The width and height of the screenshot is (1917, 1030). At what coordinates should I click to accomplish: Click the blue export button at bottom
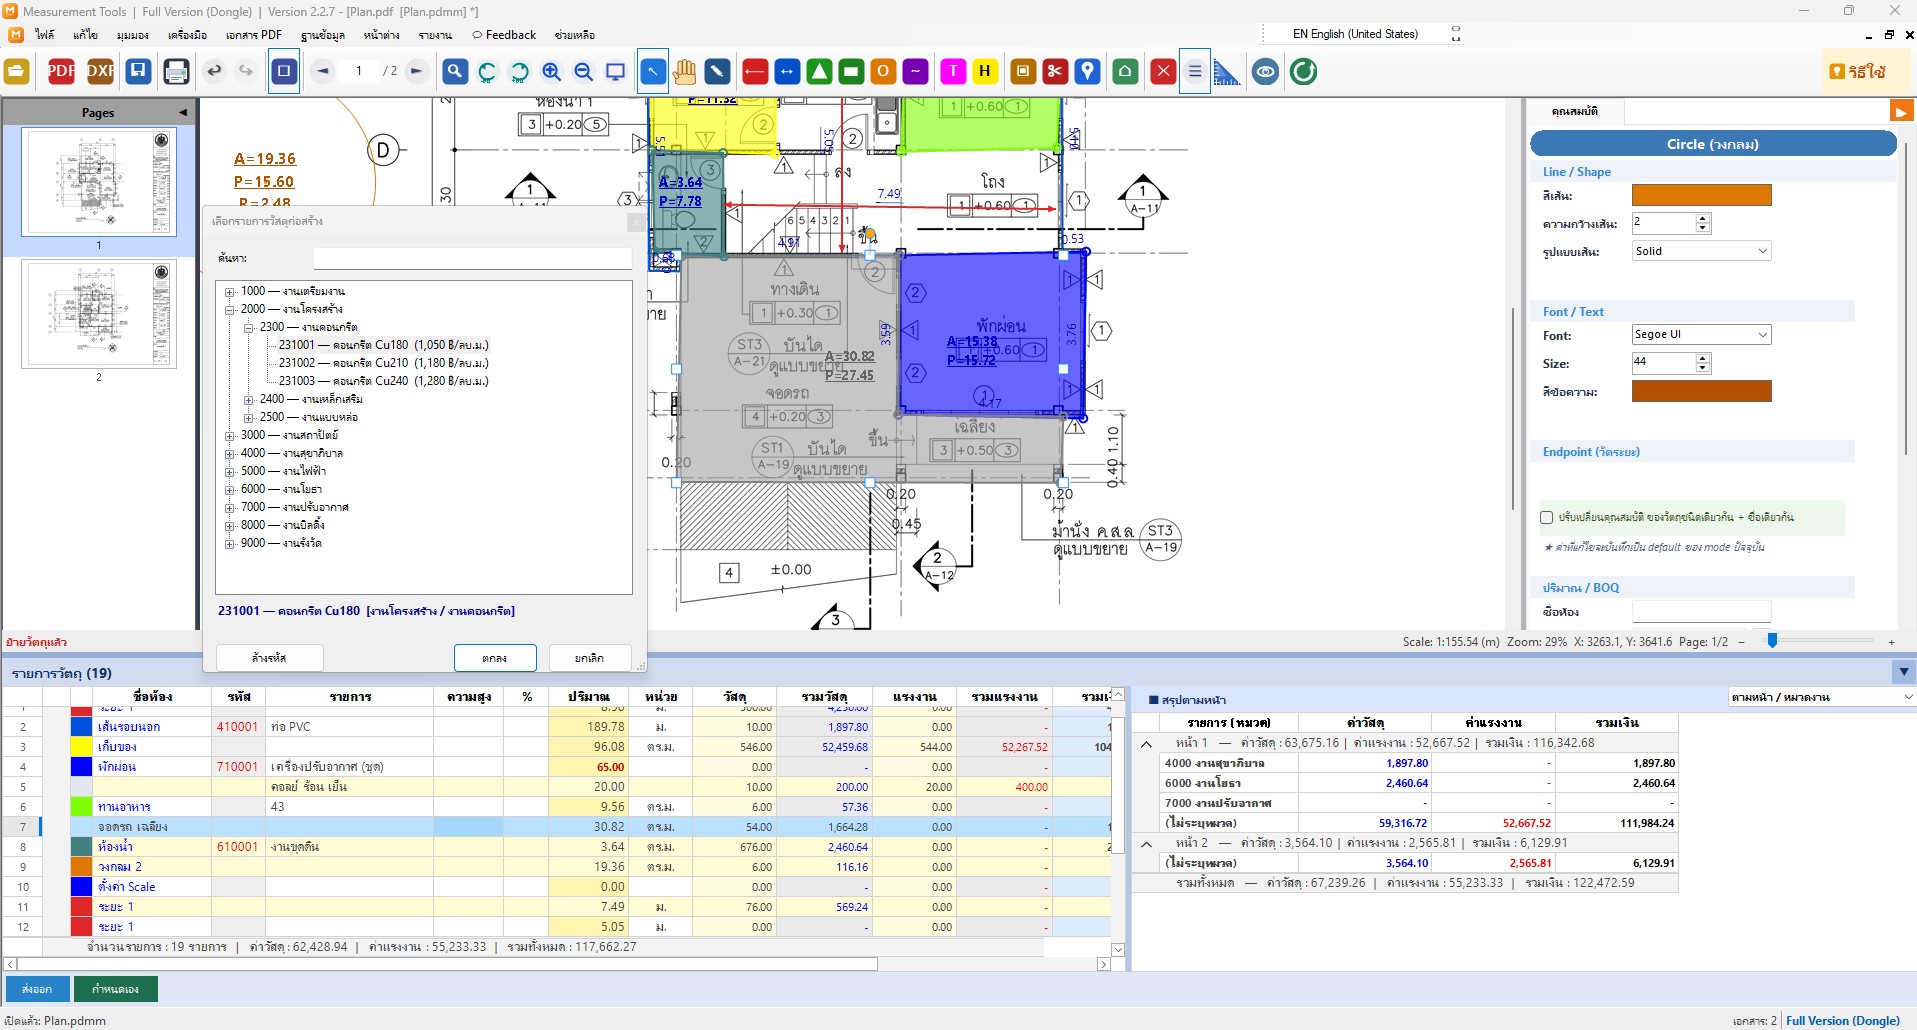click(x=37, y=989)
